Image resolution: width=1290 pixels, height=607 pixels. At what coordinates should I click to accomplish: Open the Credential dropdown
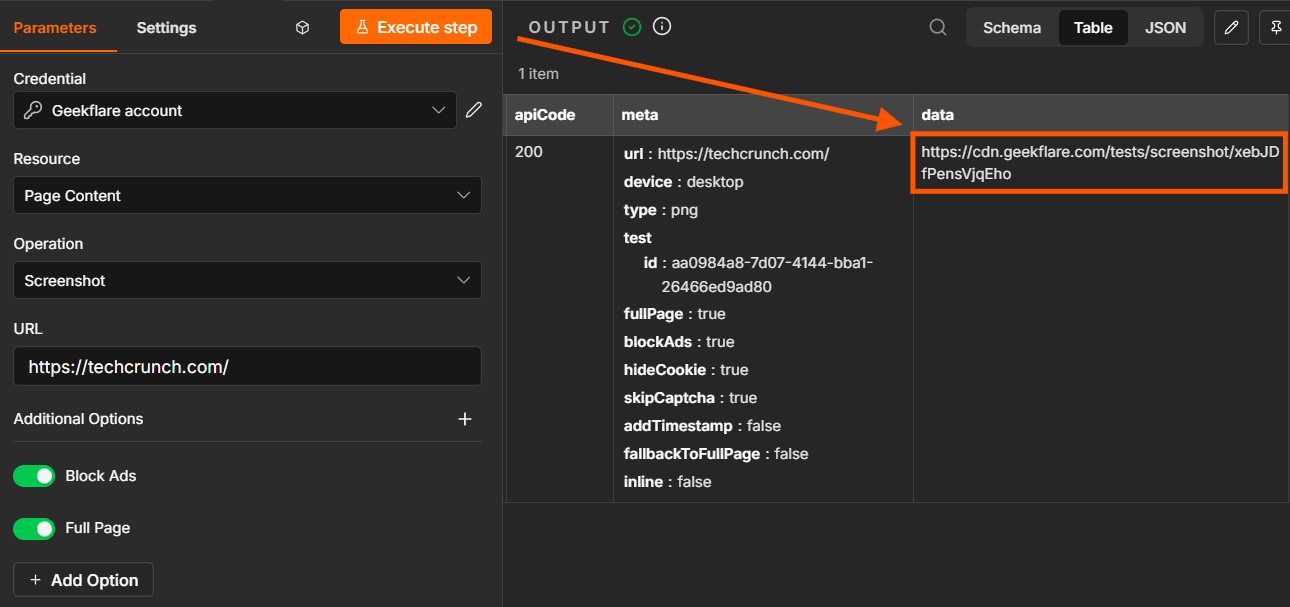tap(235, 110)
